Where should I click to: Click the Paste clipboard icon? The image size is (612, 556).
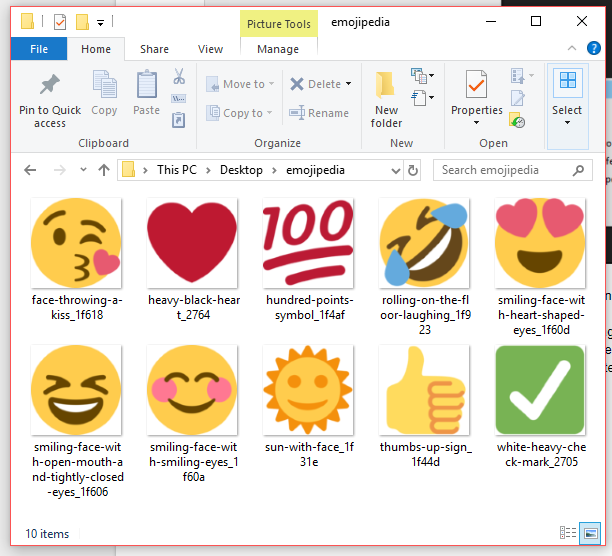[x=146, y=83]
